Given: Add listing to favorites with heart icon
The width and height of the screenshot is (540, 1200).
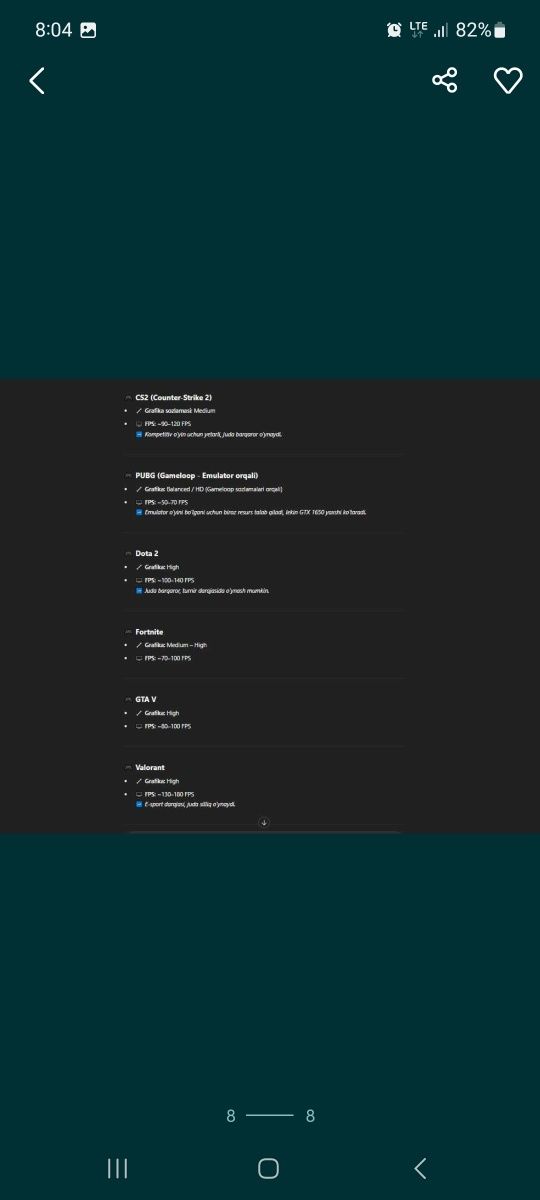Looking at the screenshot, I should point(508,81).
